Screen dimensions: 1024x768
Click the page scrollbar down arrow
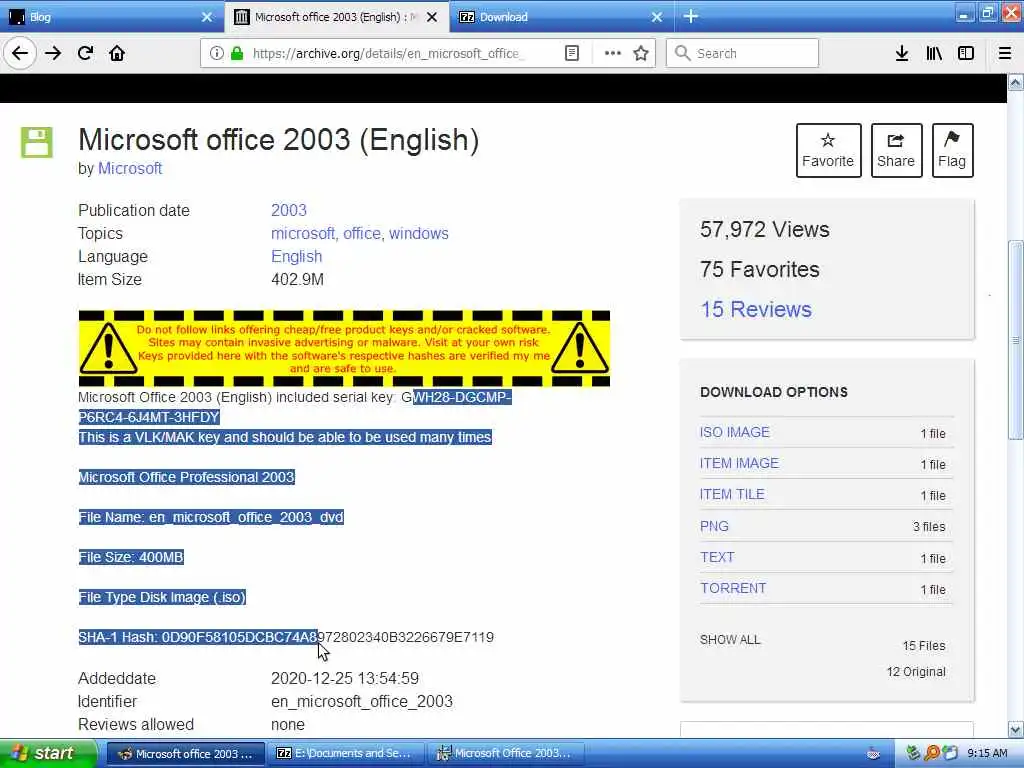pyautogui.click(x=1015, y=729)
